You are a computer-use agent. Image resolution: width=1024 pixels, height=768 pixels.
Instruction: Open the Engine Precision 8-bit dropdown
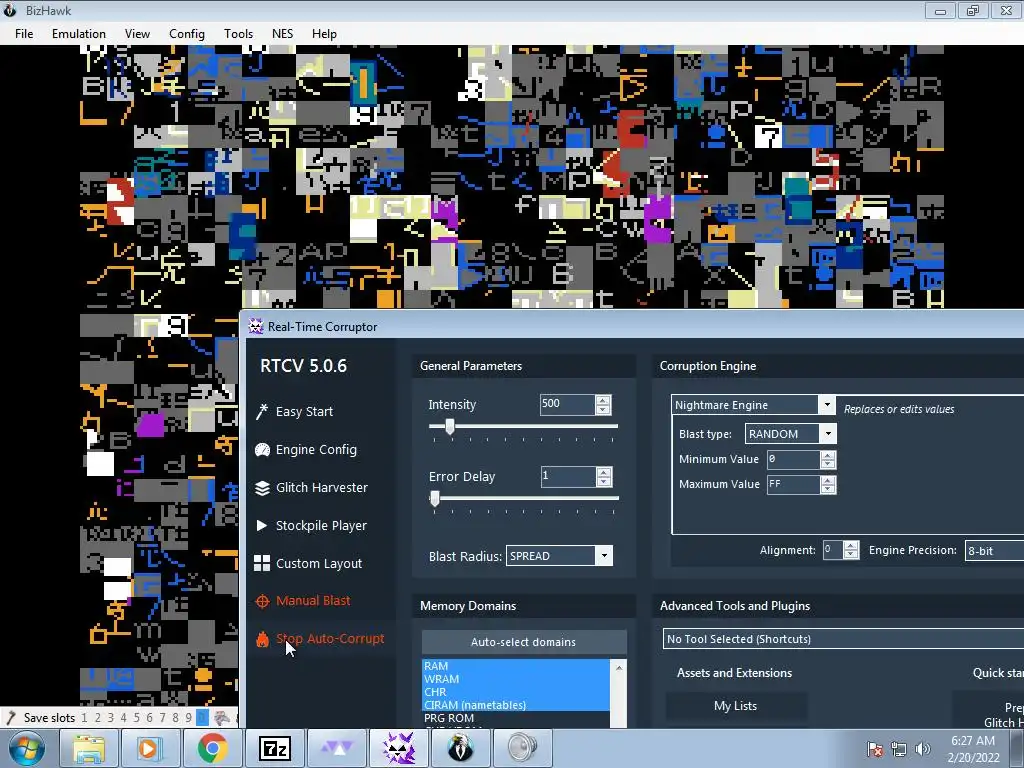994,551
